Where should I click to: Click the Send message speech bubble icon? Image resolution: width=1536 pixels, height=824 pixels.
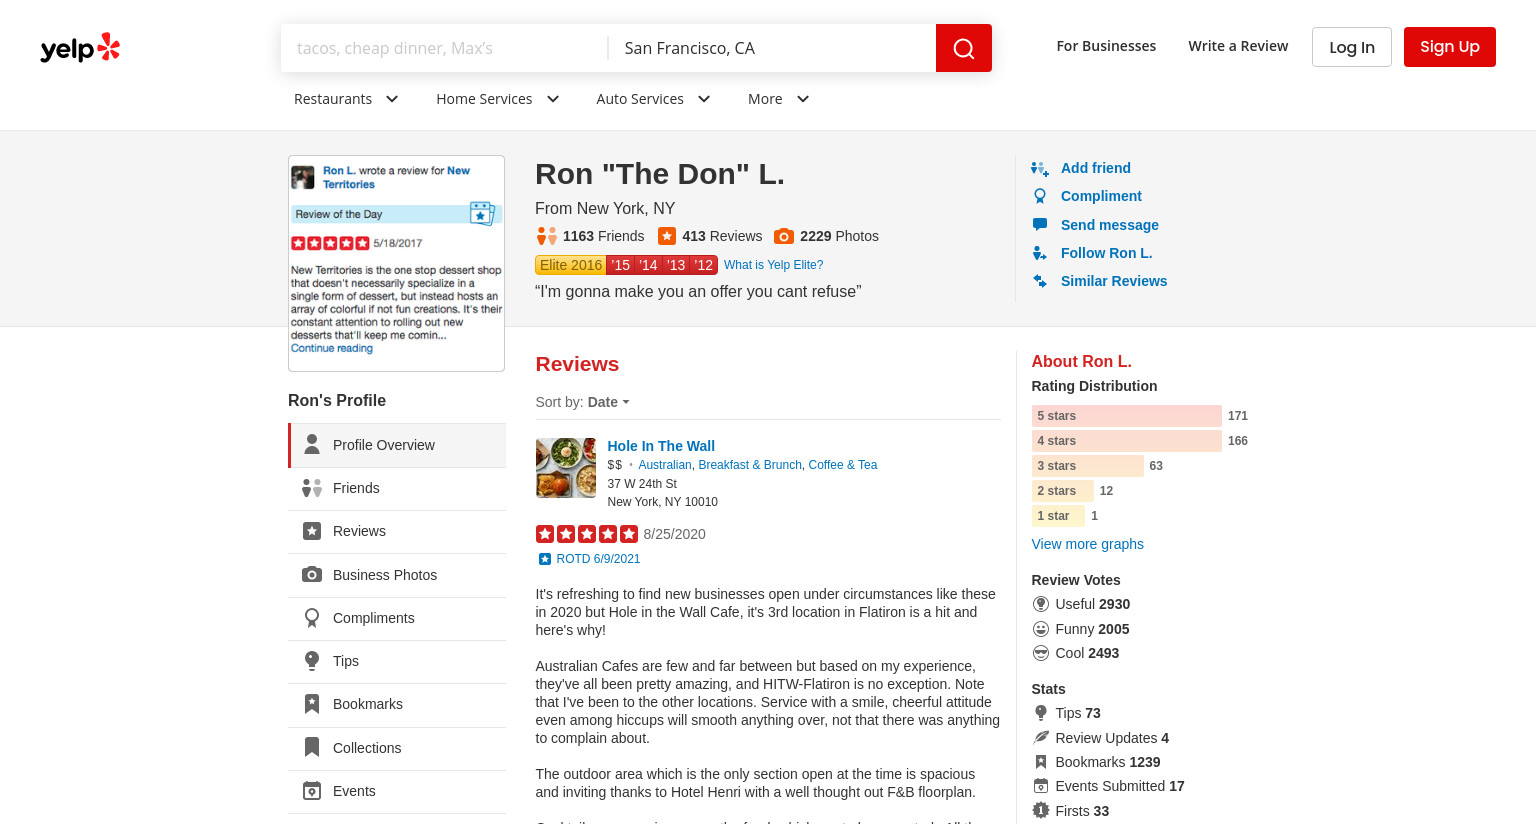click(1040, 225)
